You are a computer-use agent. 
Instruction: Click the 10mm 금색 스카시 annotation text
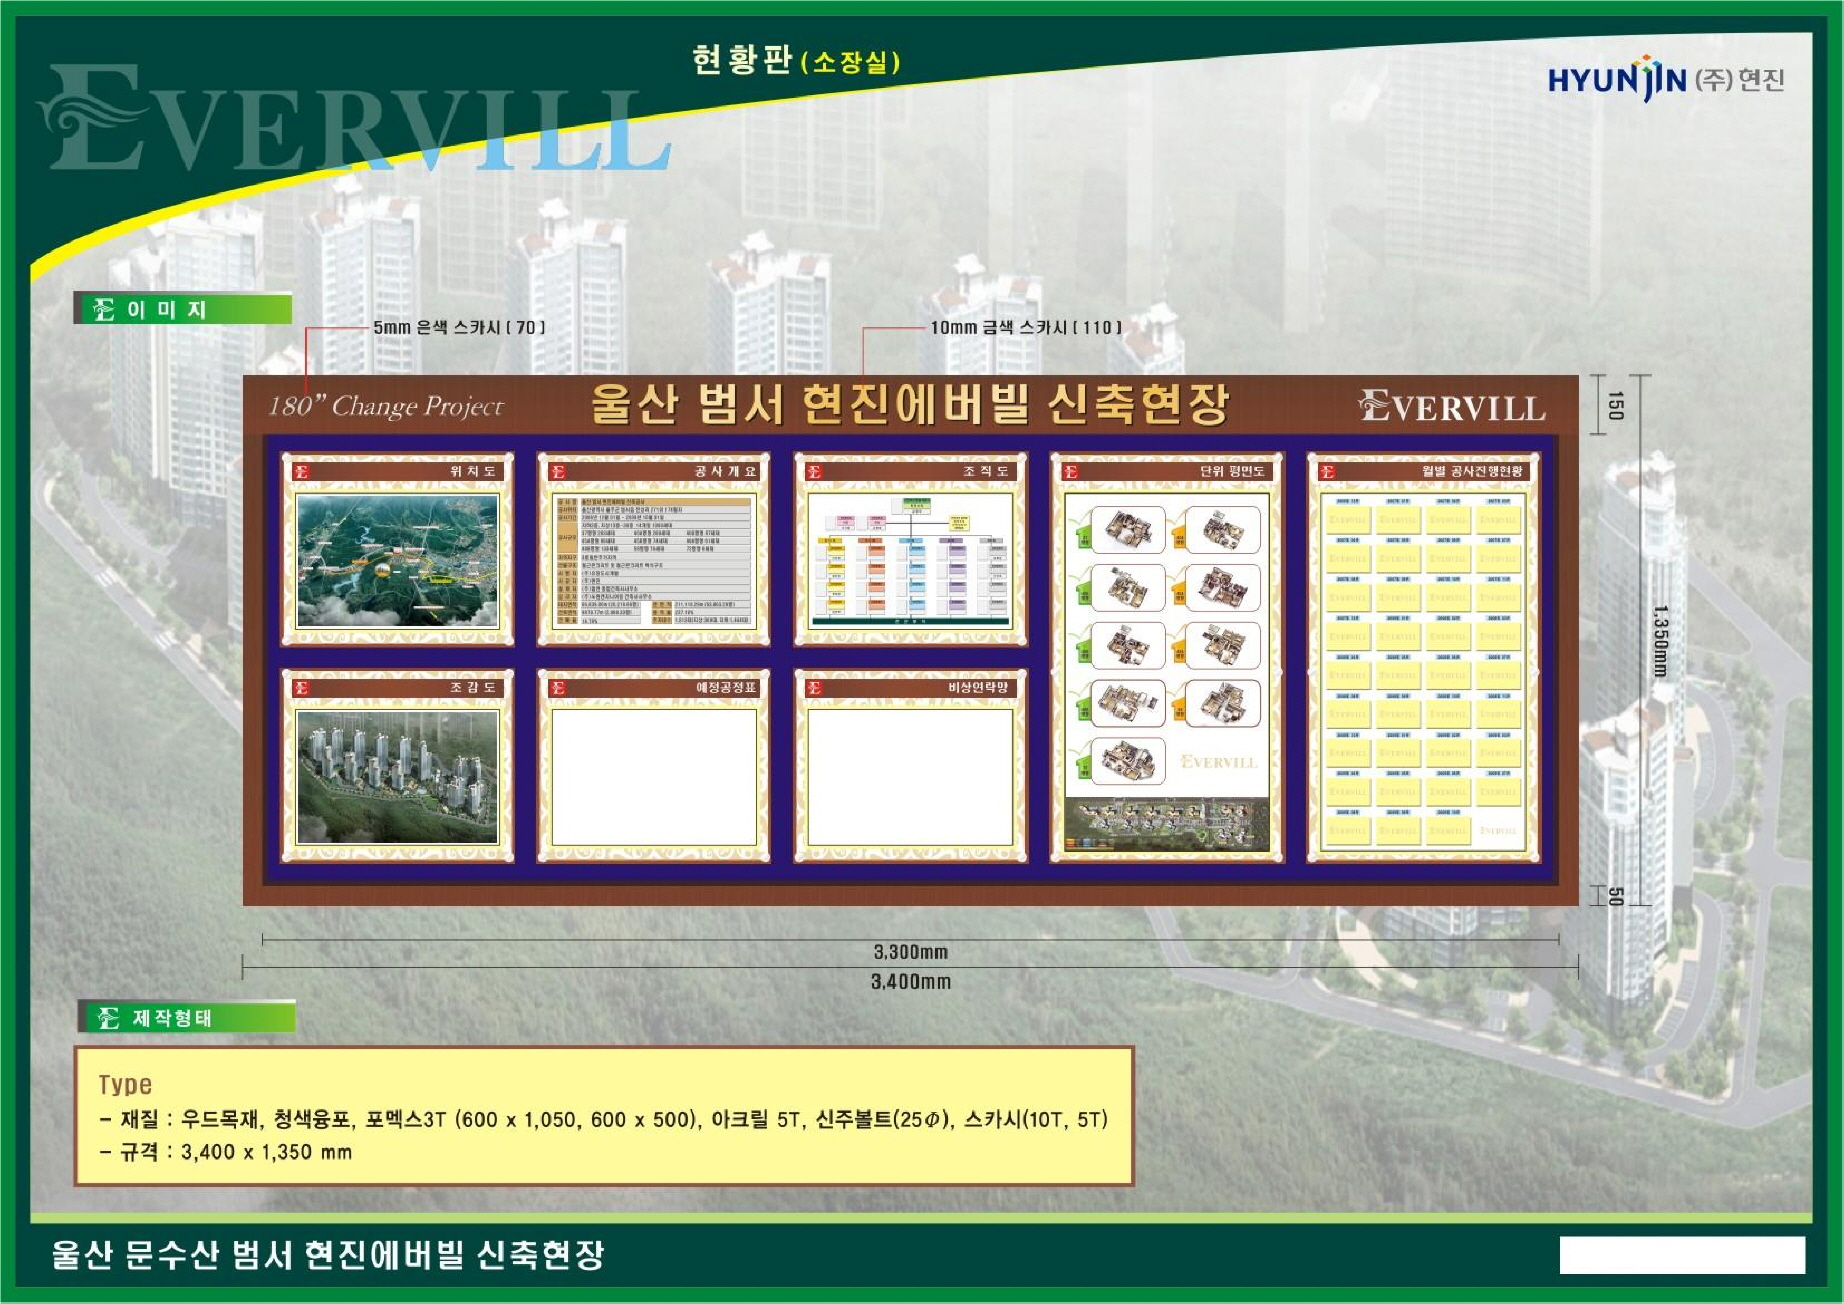pos(1025,327)
